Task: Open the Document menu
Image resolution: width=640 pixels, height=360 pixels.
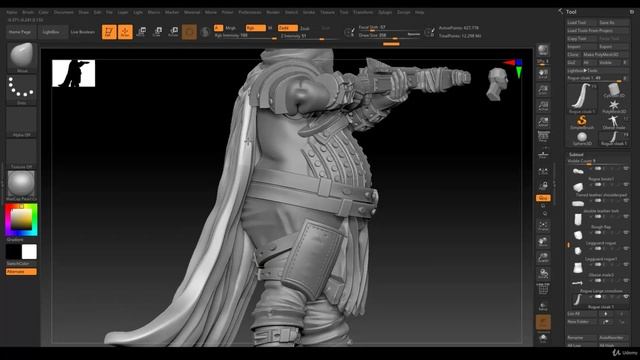Action: point(64,12)
